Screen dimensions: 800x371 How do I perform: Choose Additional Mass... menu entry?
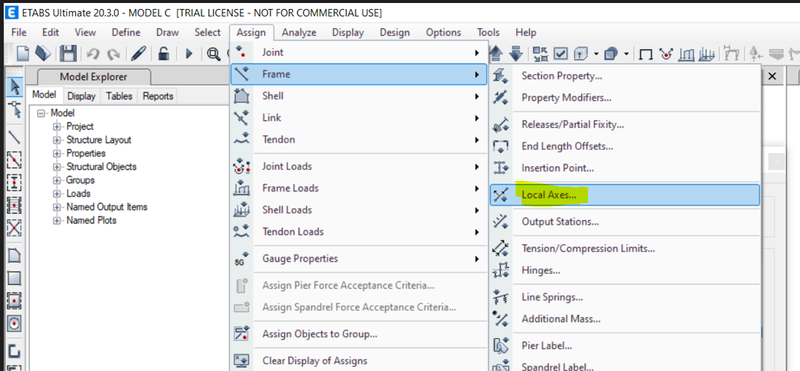pos(624,319)
